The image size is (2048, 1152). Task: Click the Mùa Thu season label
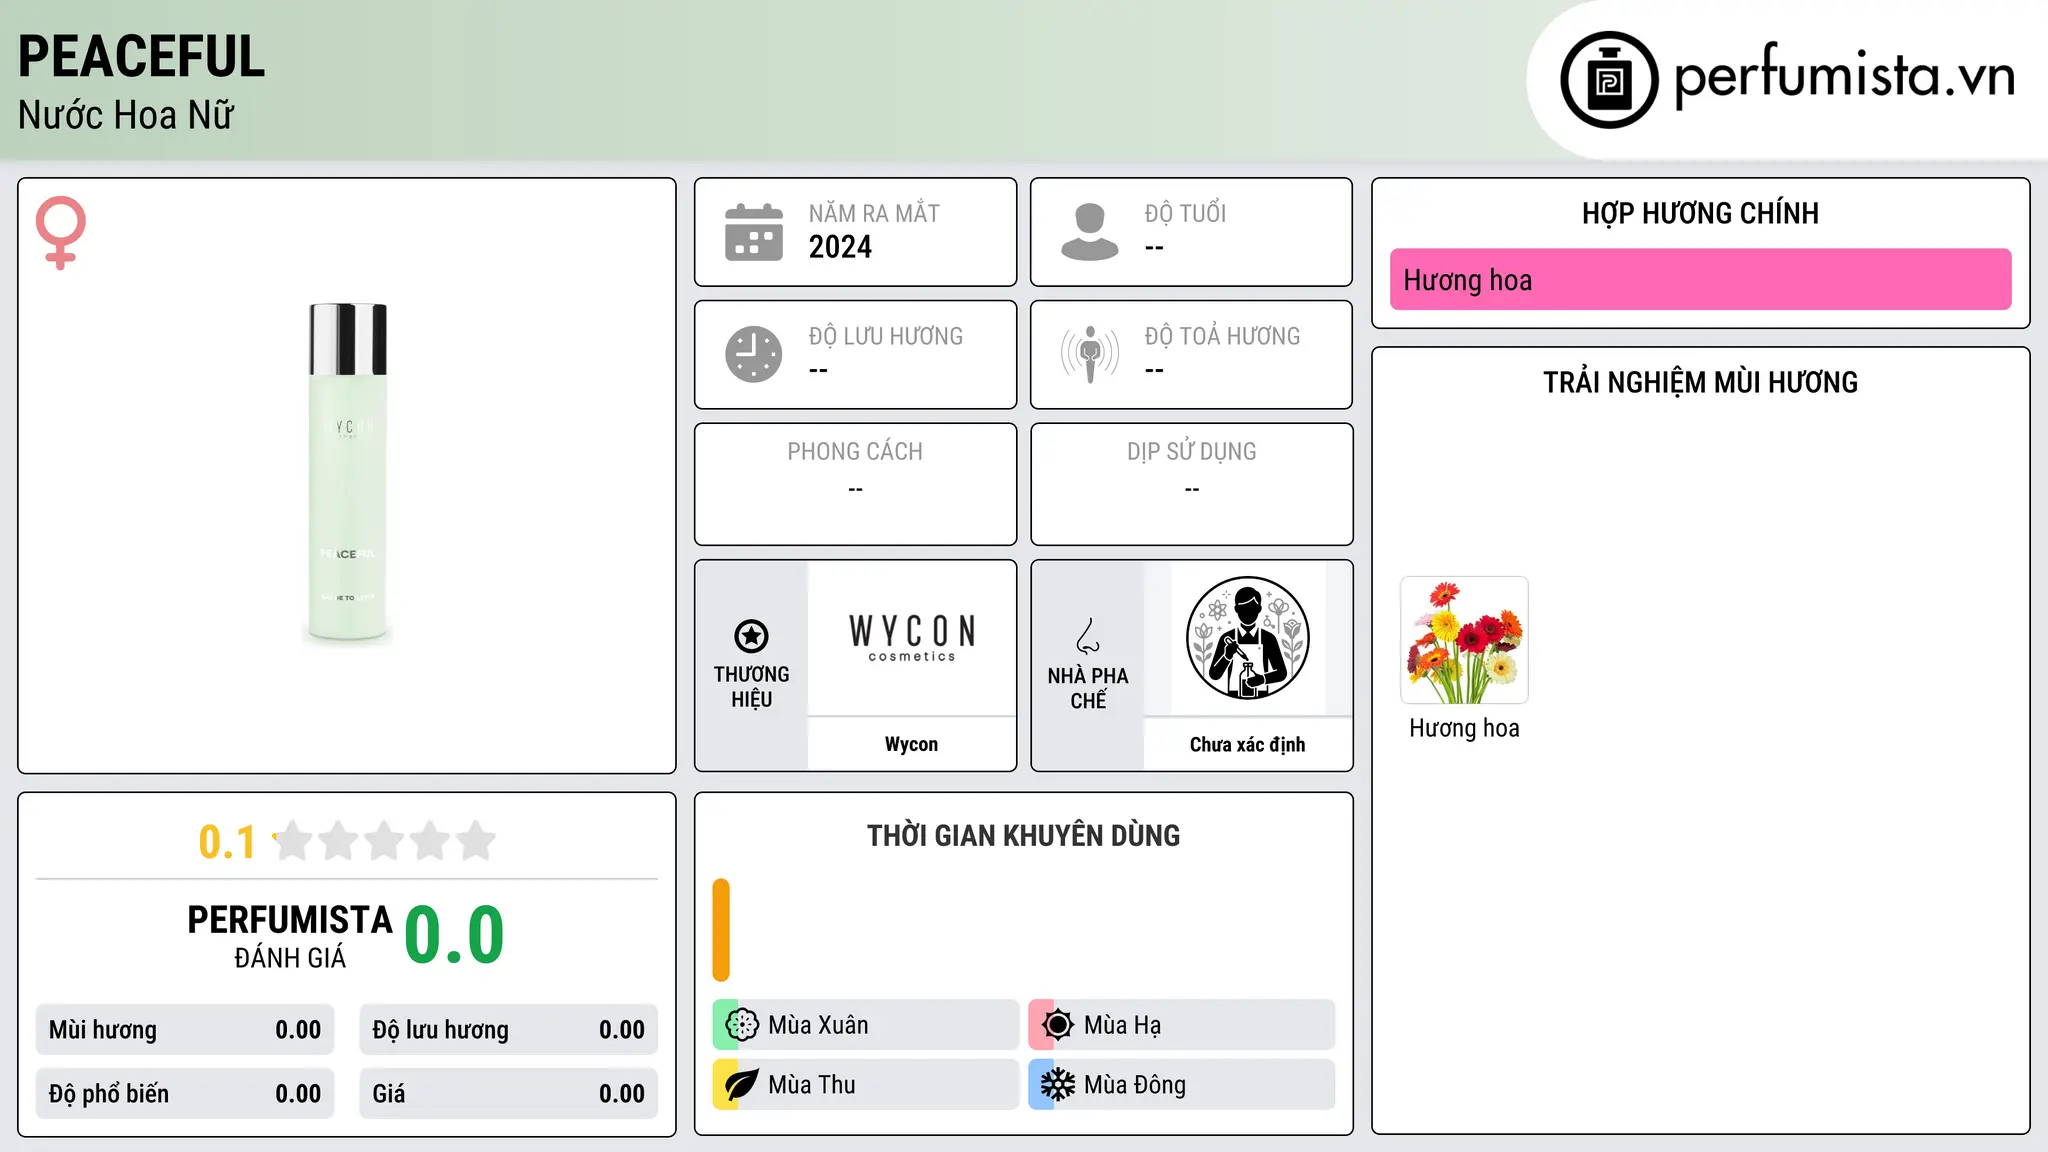pyautogui.click(x=812, y=1085)
